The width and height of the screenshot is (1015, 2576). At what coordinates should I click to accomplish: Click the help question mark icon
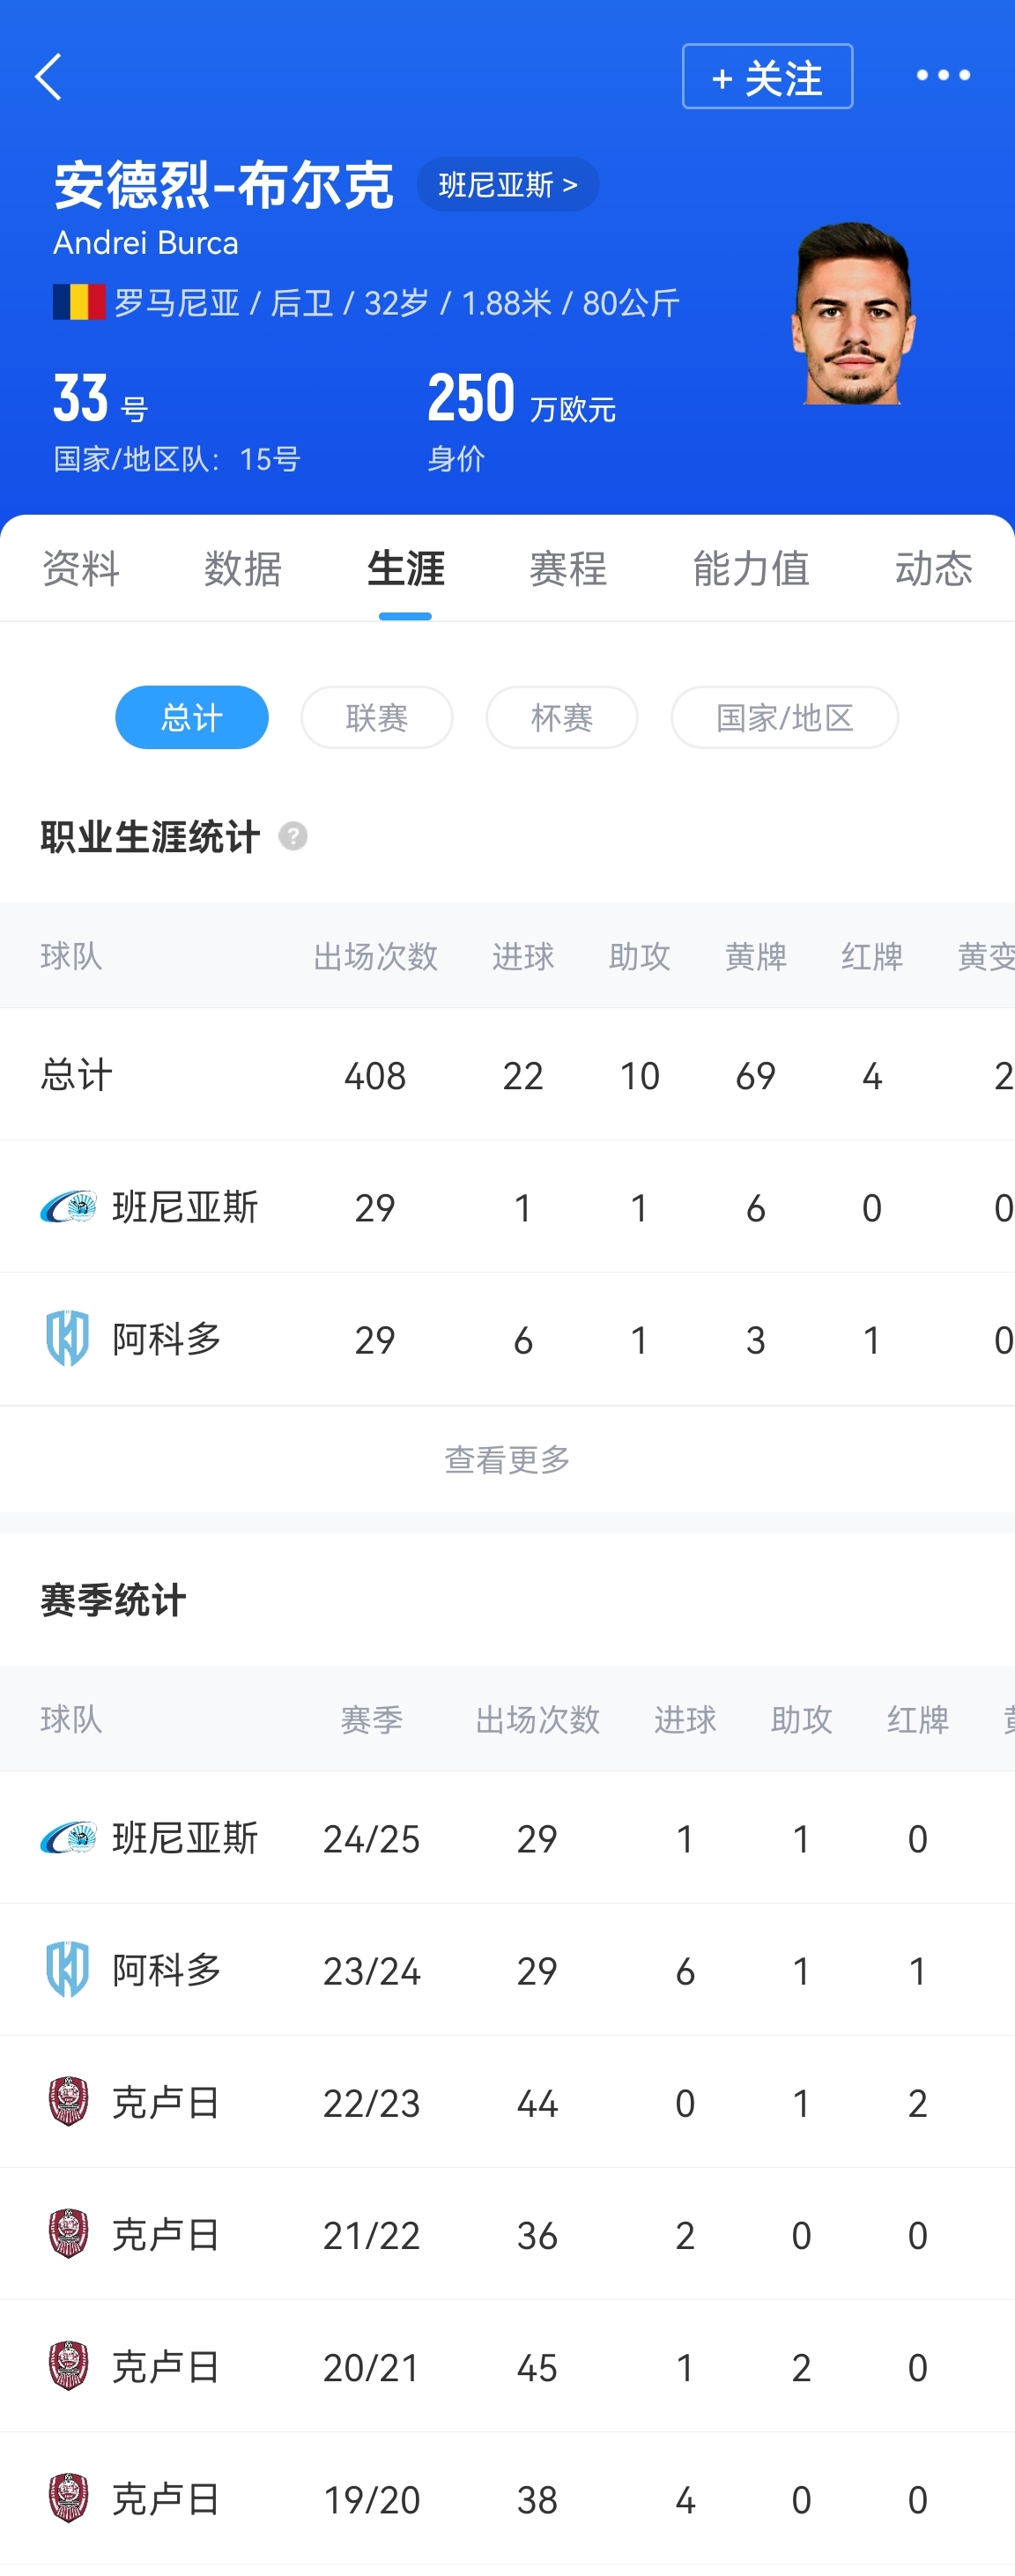point(293,836)
